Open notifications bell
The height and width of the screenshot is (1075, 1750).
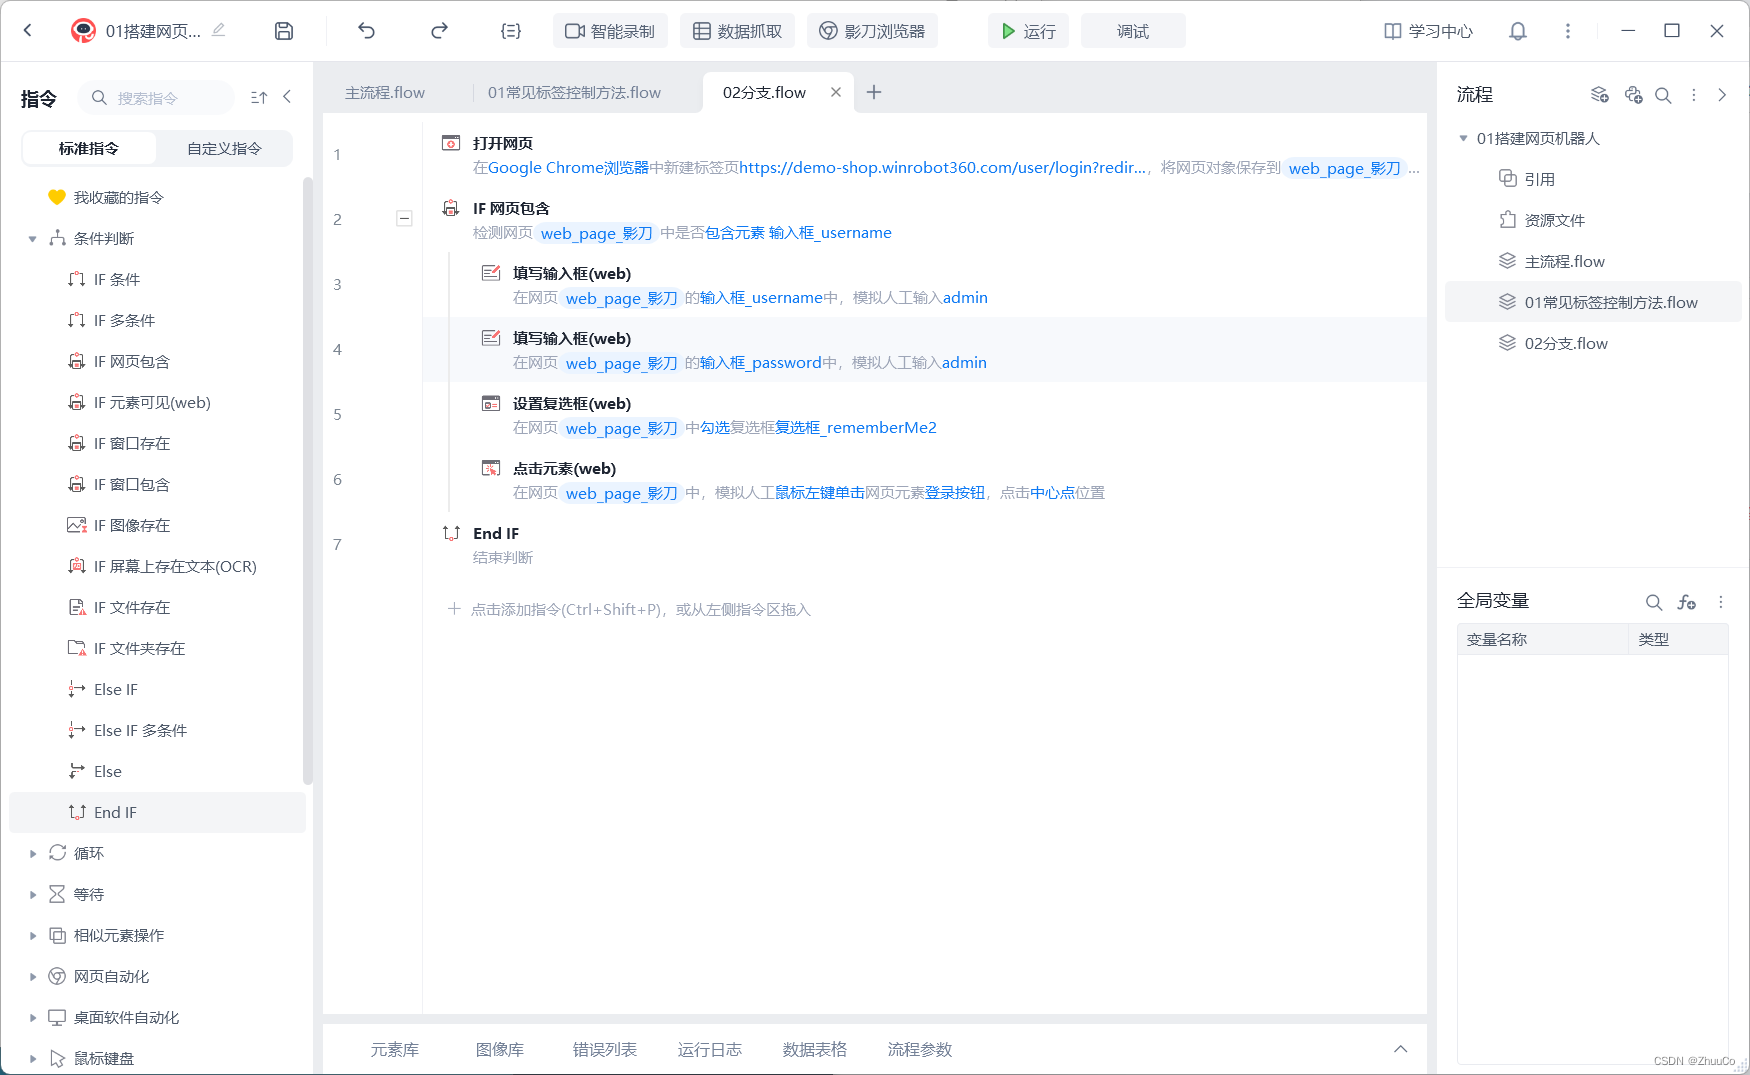[x=1518, y=31]
